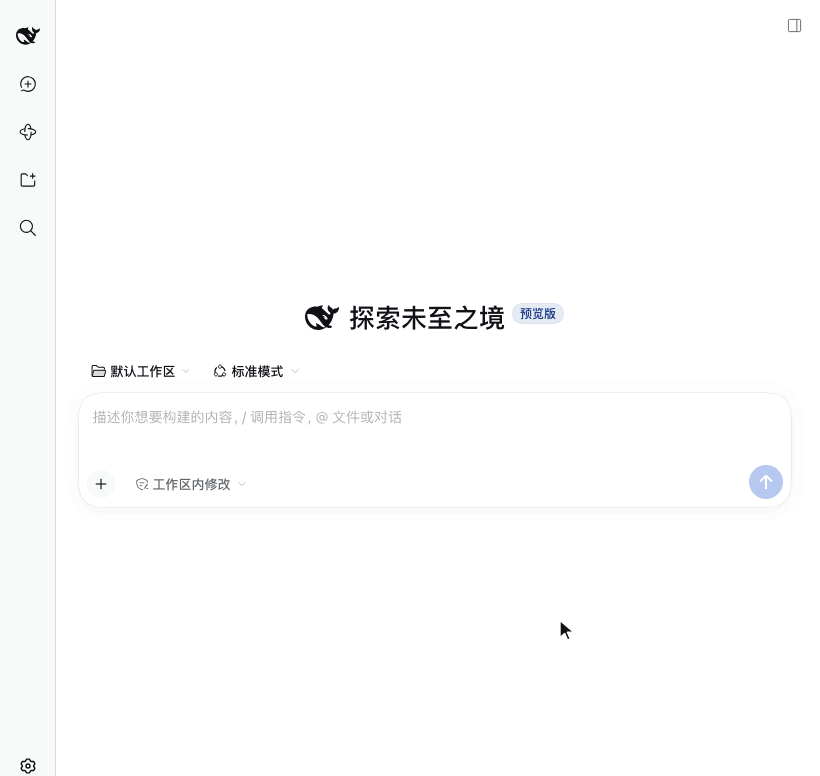Open search from the sidebar
The image size is (820, 776).
28,228
